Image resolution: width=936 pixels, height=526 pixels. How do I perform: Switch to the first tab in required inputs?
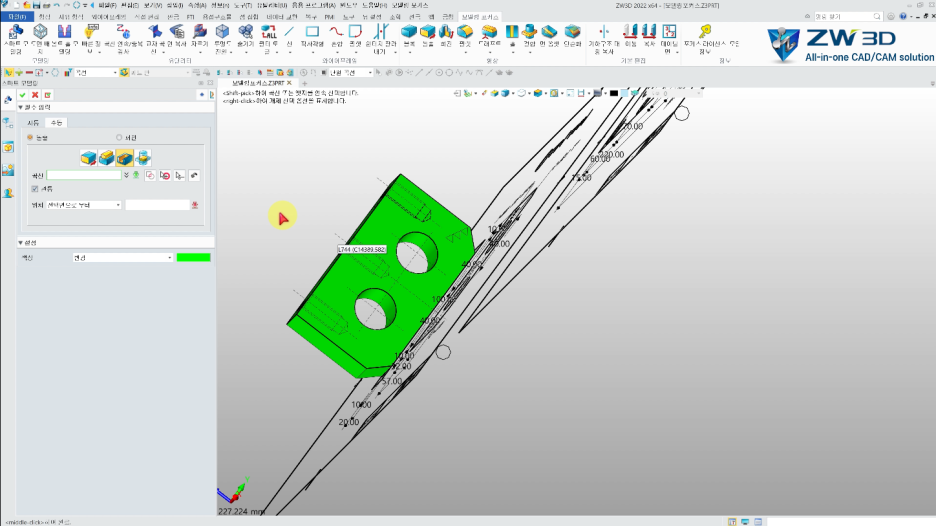33,122
